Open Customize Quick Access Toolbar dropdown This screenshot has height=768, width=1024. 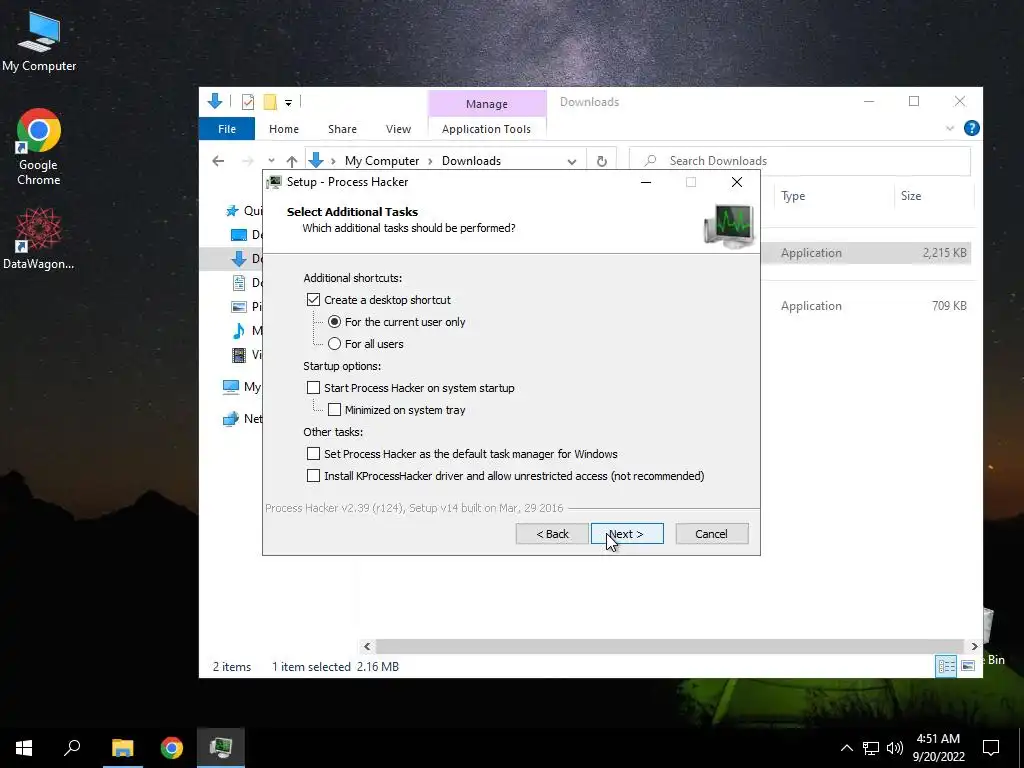pyautogui.click(x=288, y=103)
